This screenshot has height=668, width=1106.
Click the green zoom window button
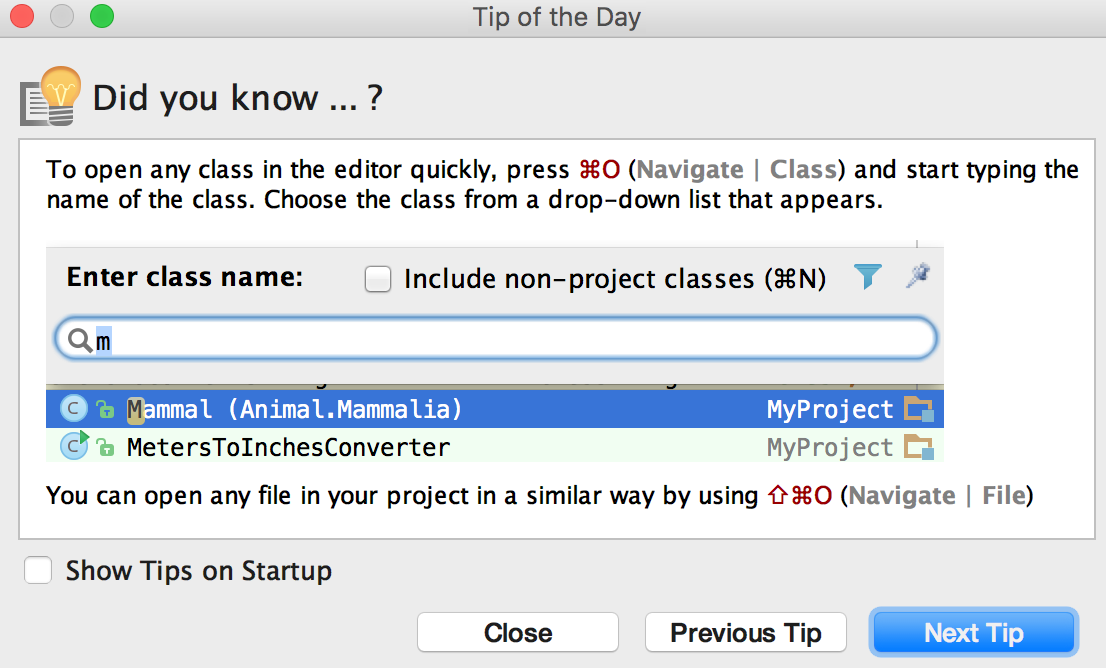coord(101,17)
